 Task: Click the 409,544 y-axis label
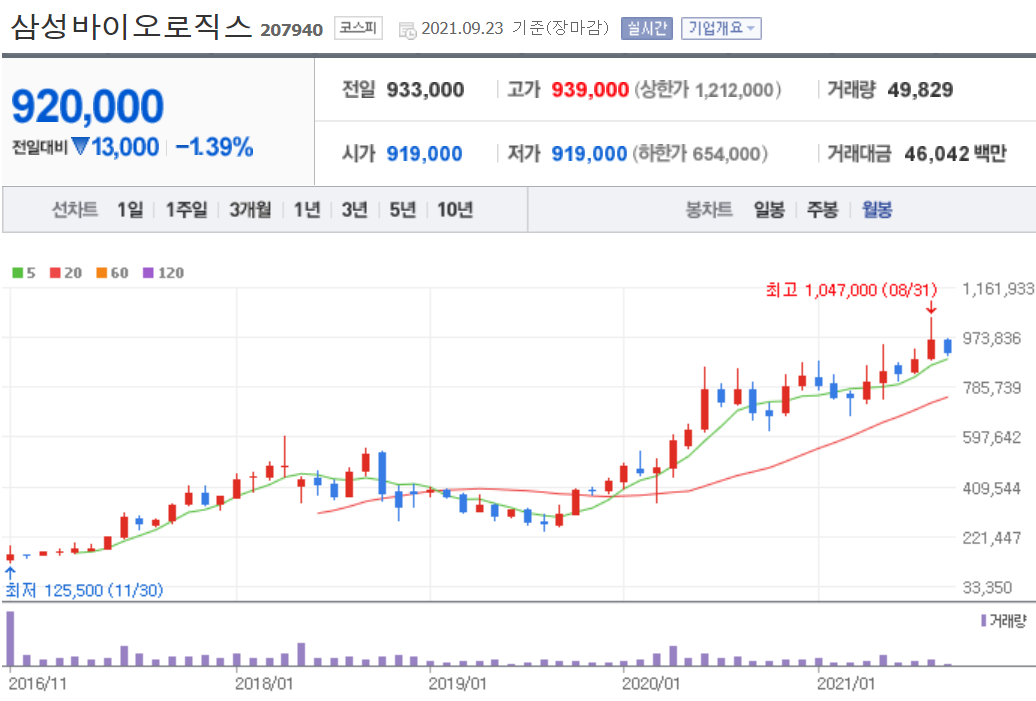click(x=992, y=489)
